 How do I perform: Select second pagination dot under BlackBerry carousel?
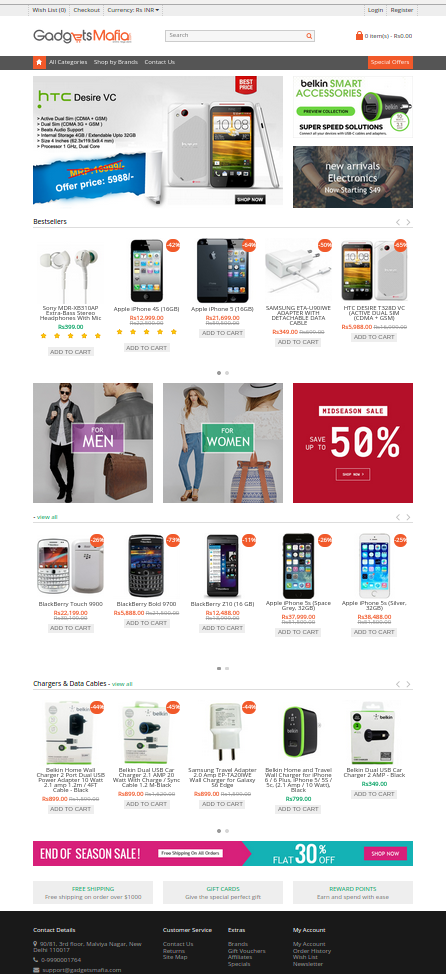click(x=227, y=668)
